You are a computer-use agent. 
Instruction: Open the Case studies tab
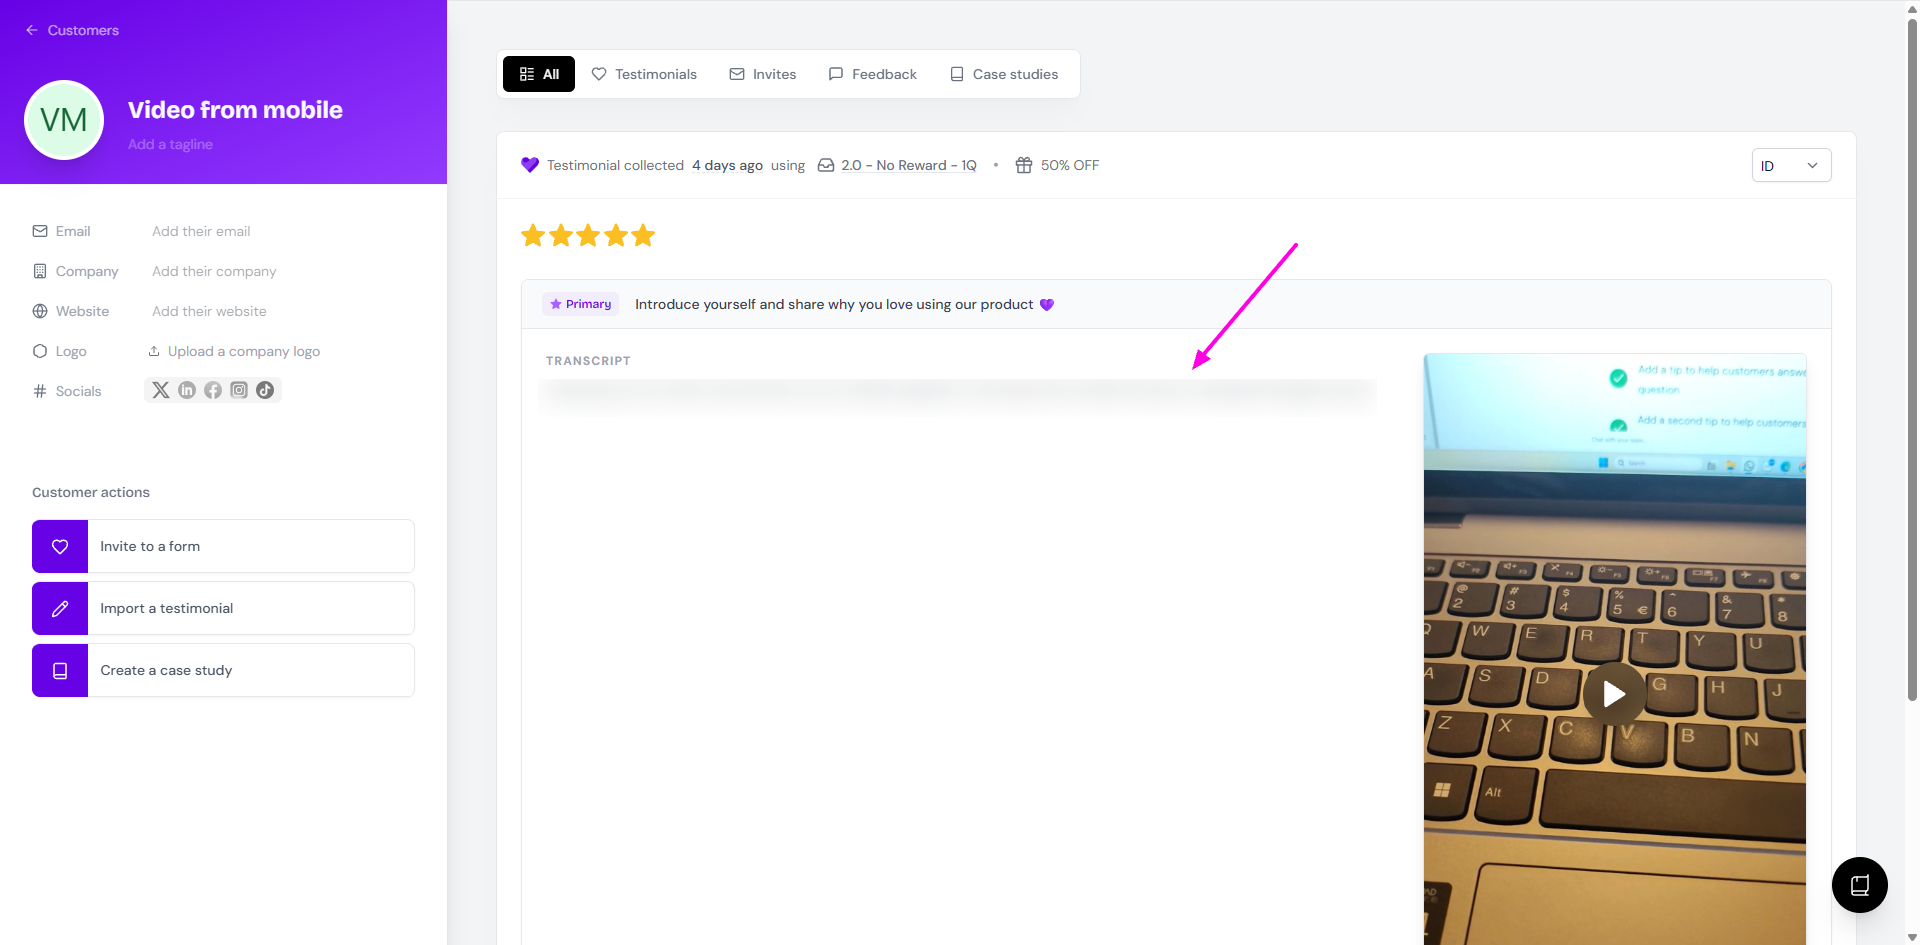coord(1004,74)
